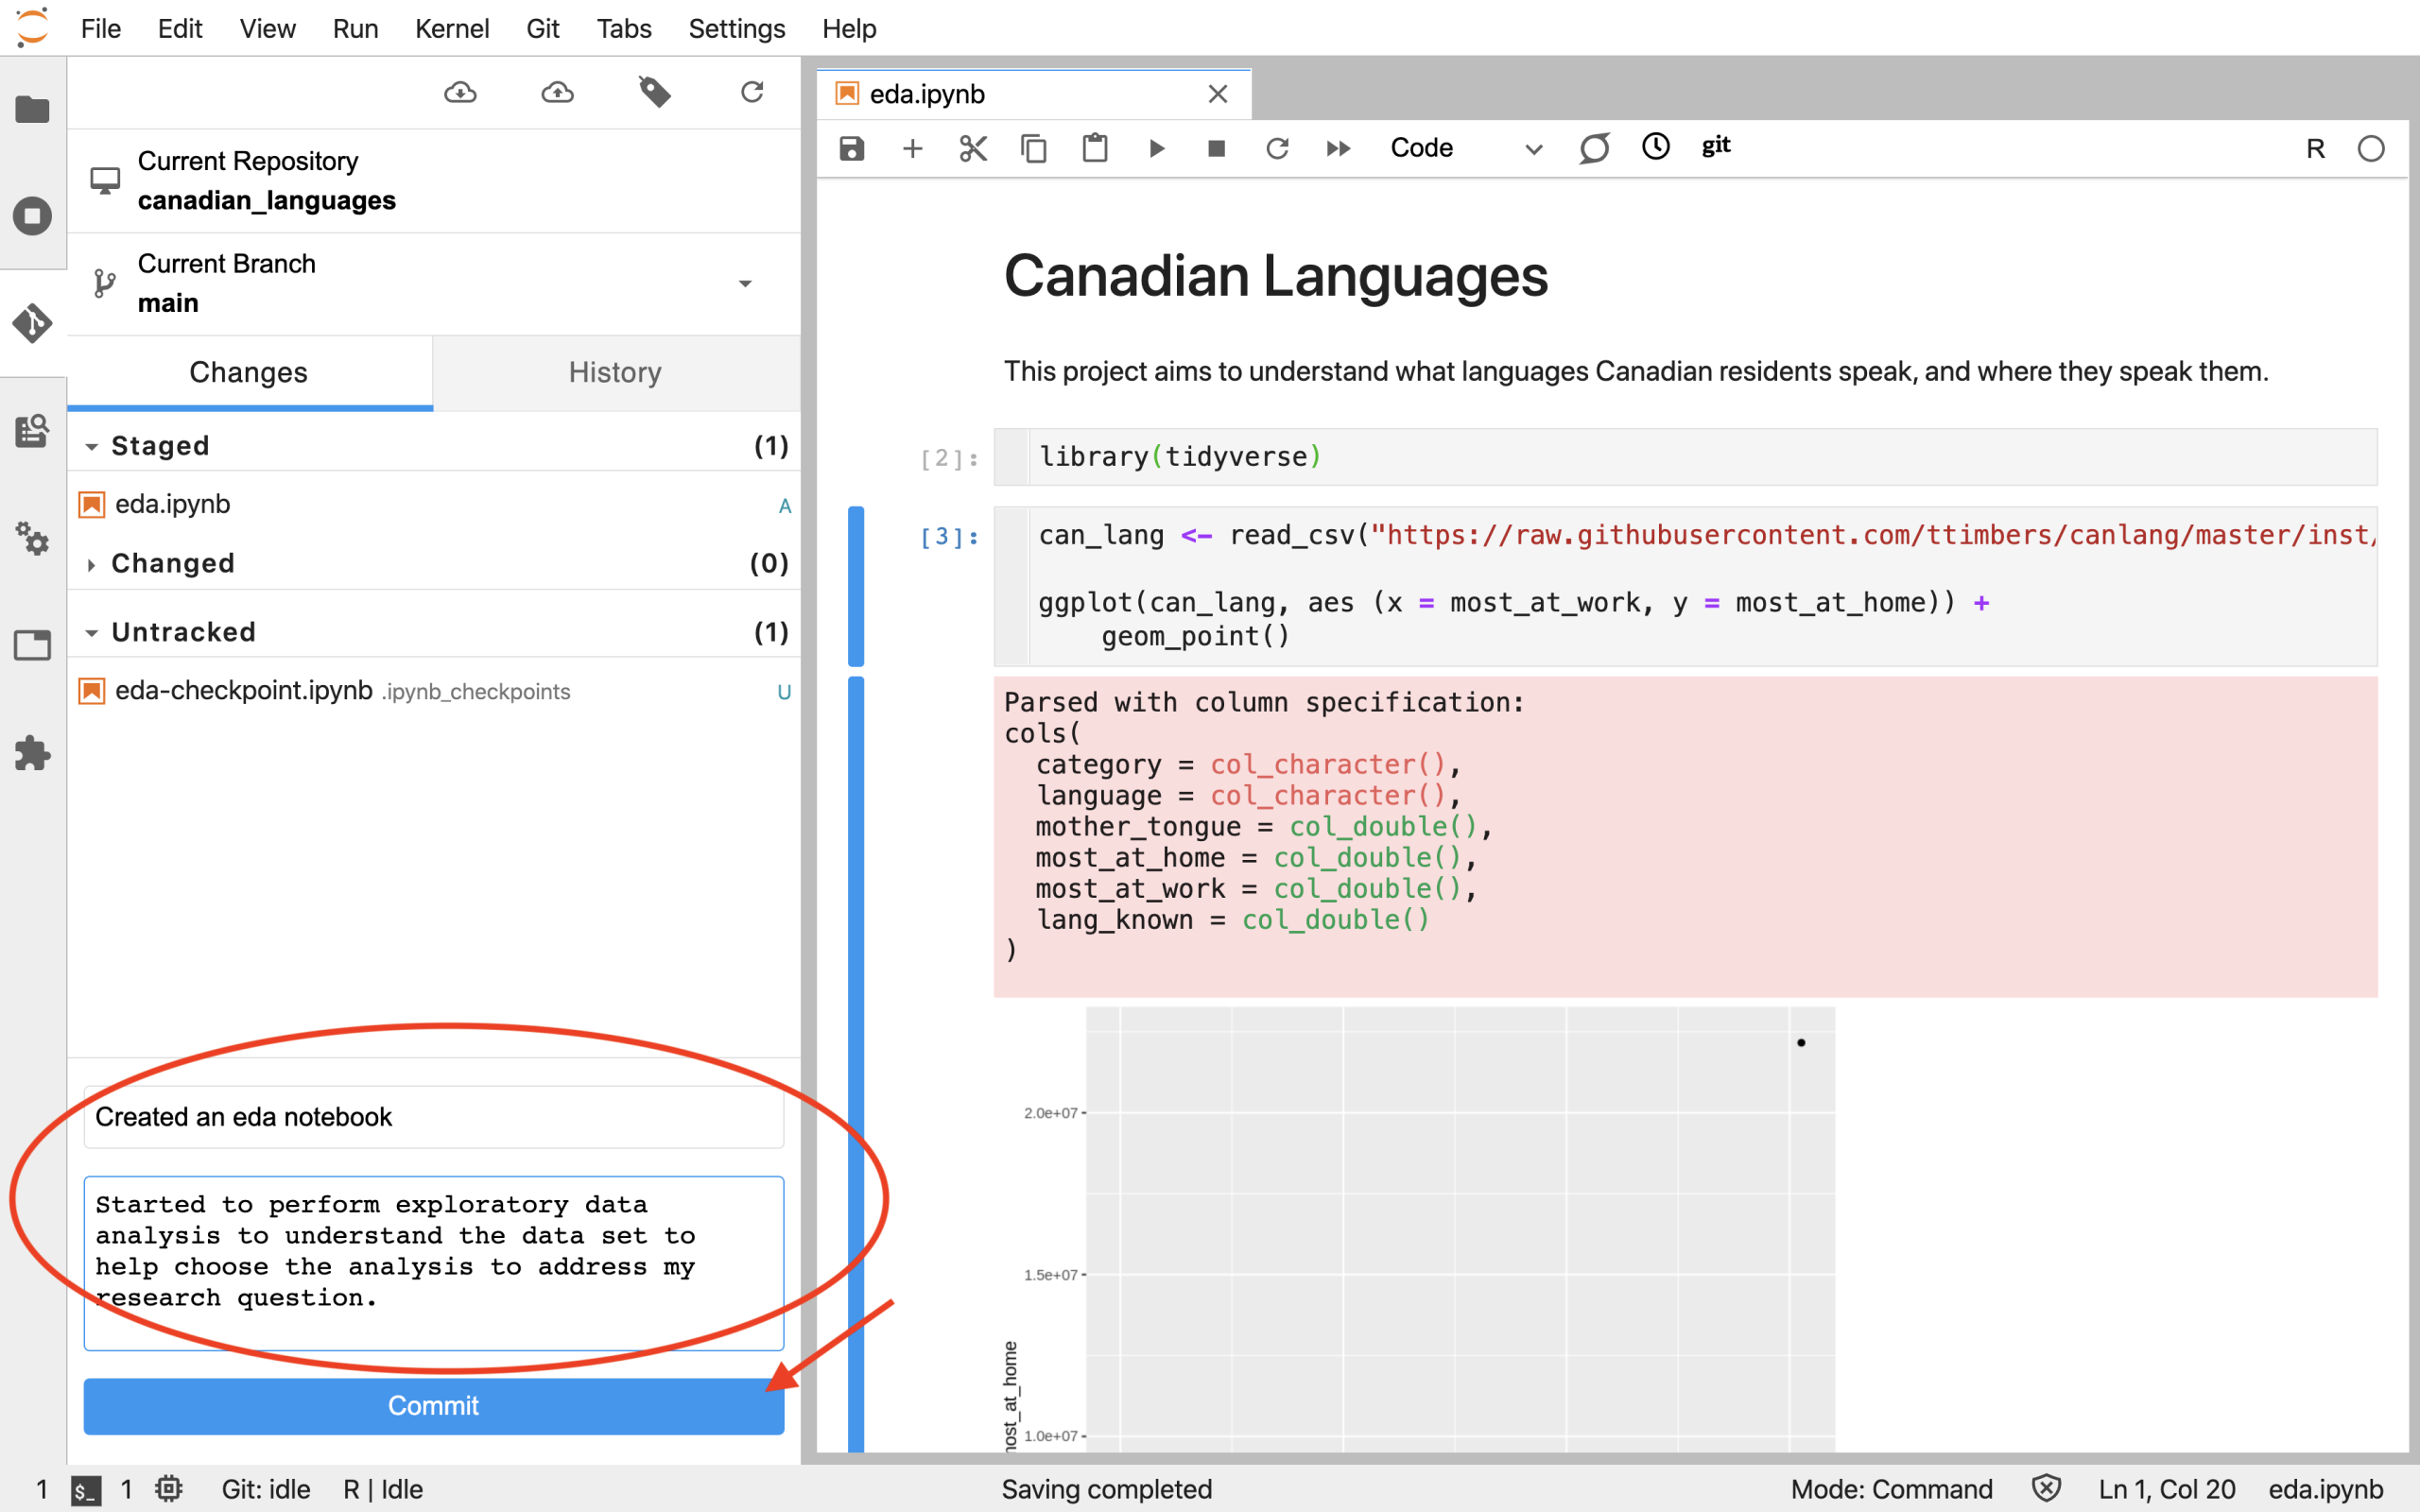This screenshot has width=2420, height=1512.
Task: Pull latest changes with cloud download icon
Action: click(460, 93)
